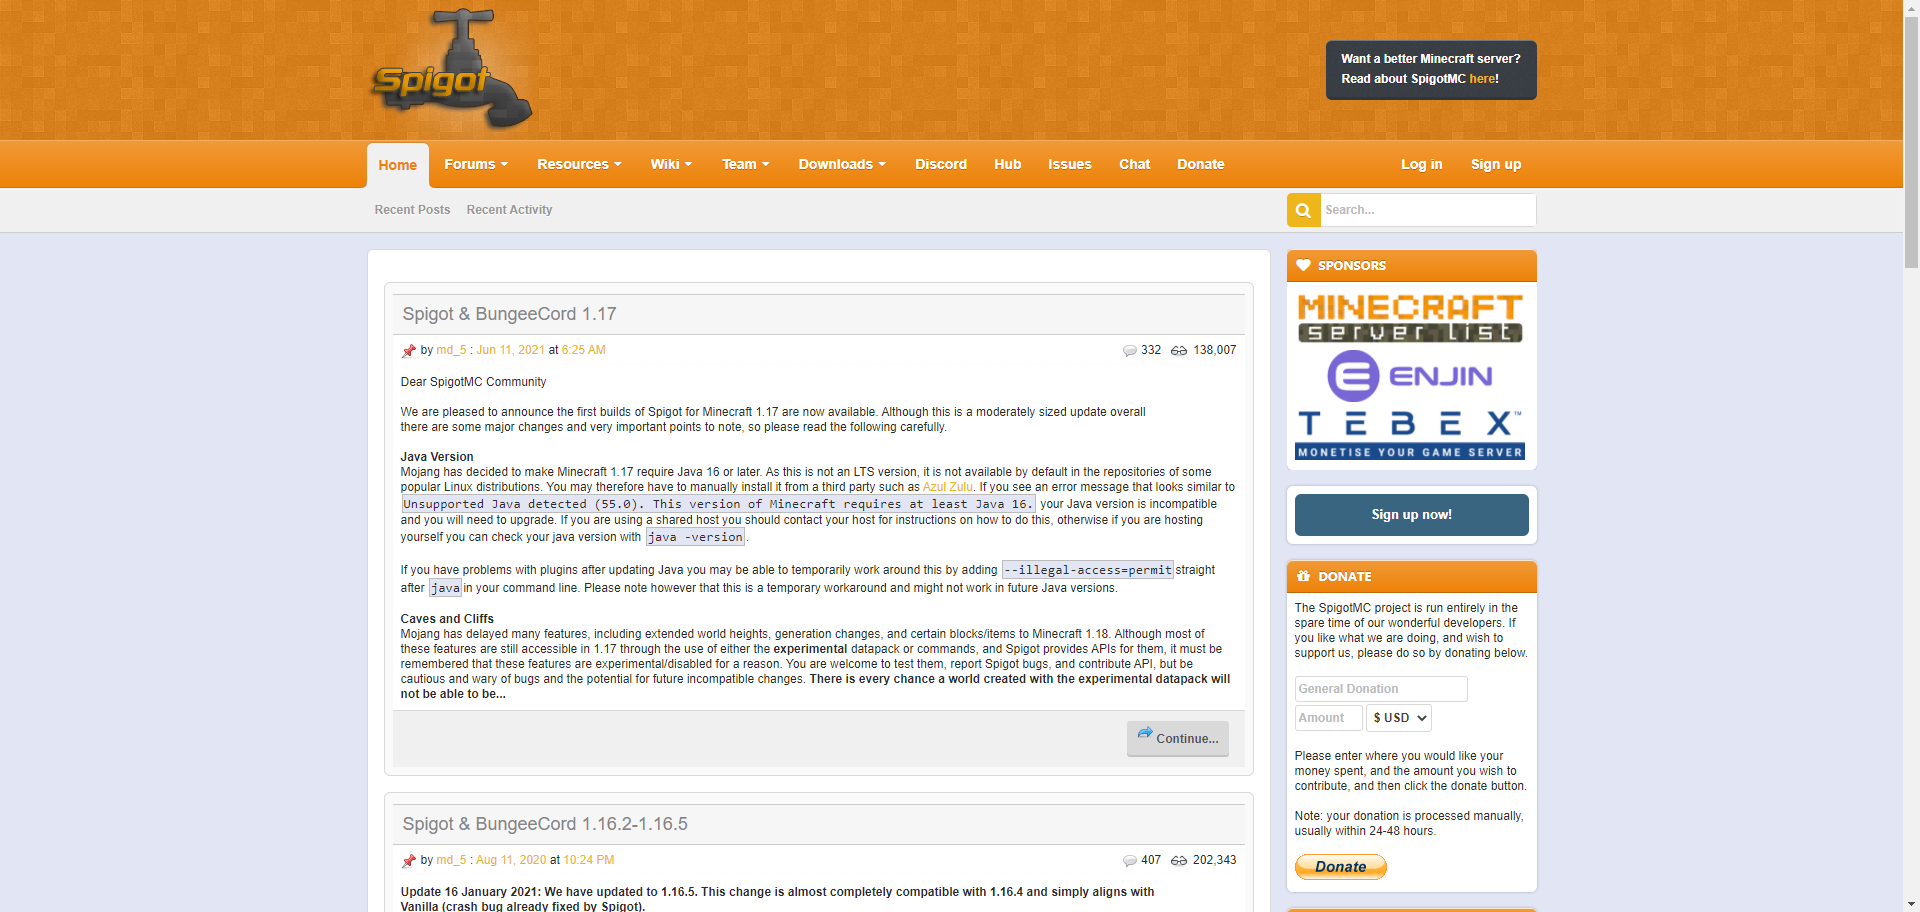Click the Spigot faucet logo
The image size is (1920, 912).
[451, 70]
